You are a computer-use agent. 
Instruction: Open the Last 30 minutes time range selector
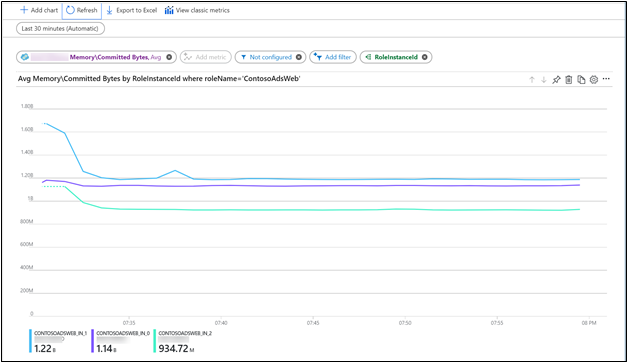click(60, 29)
